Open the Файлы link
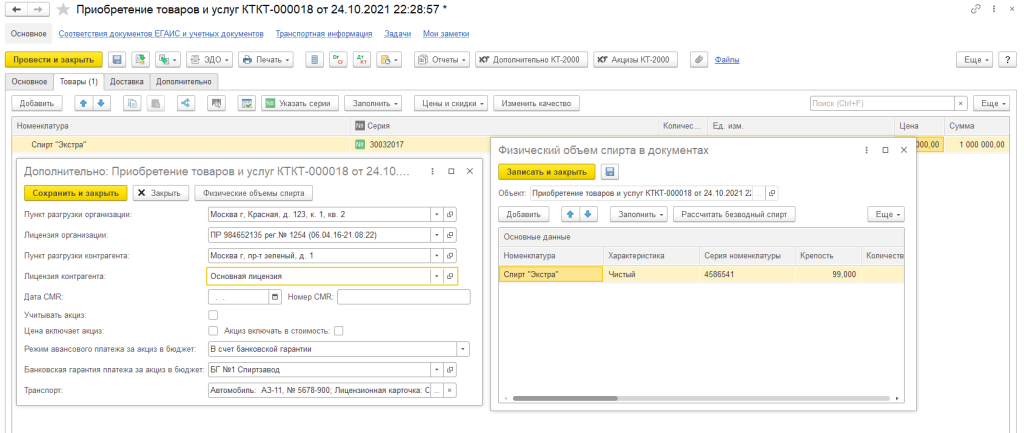The height and width of the screenshot is (433, 1024). click(x=726, y=60)
